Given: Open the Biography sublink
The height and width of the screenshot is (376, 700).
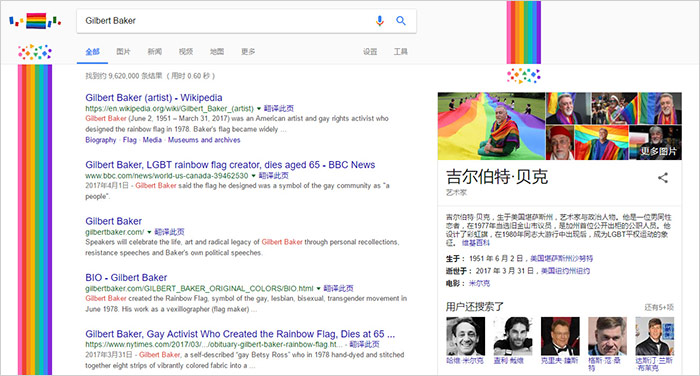Looking at the screenshot, I should click(x=100, y=140).
